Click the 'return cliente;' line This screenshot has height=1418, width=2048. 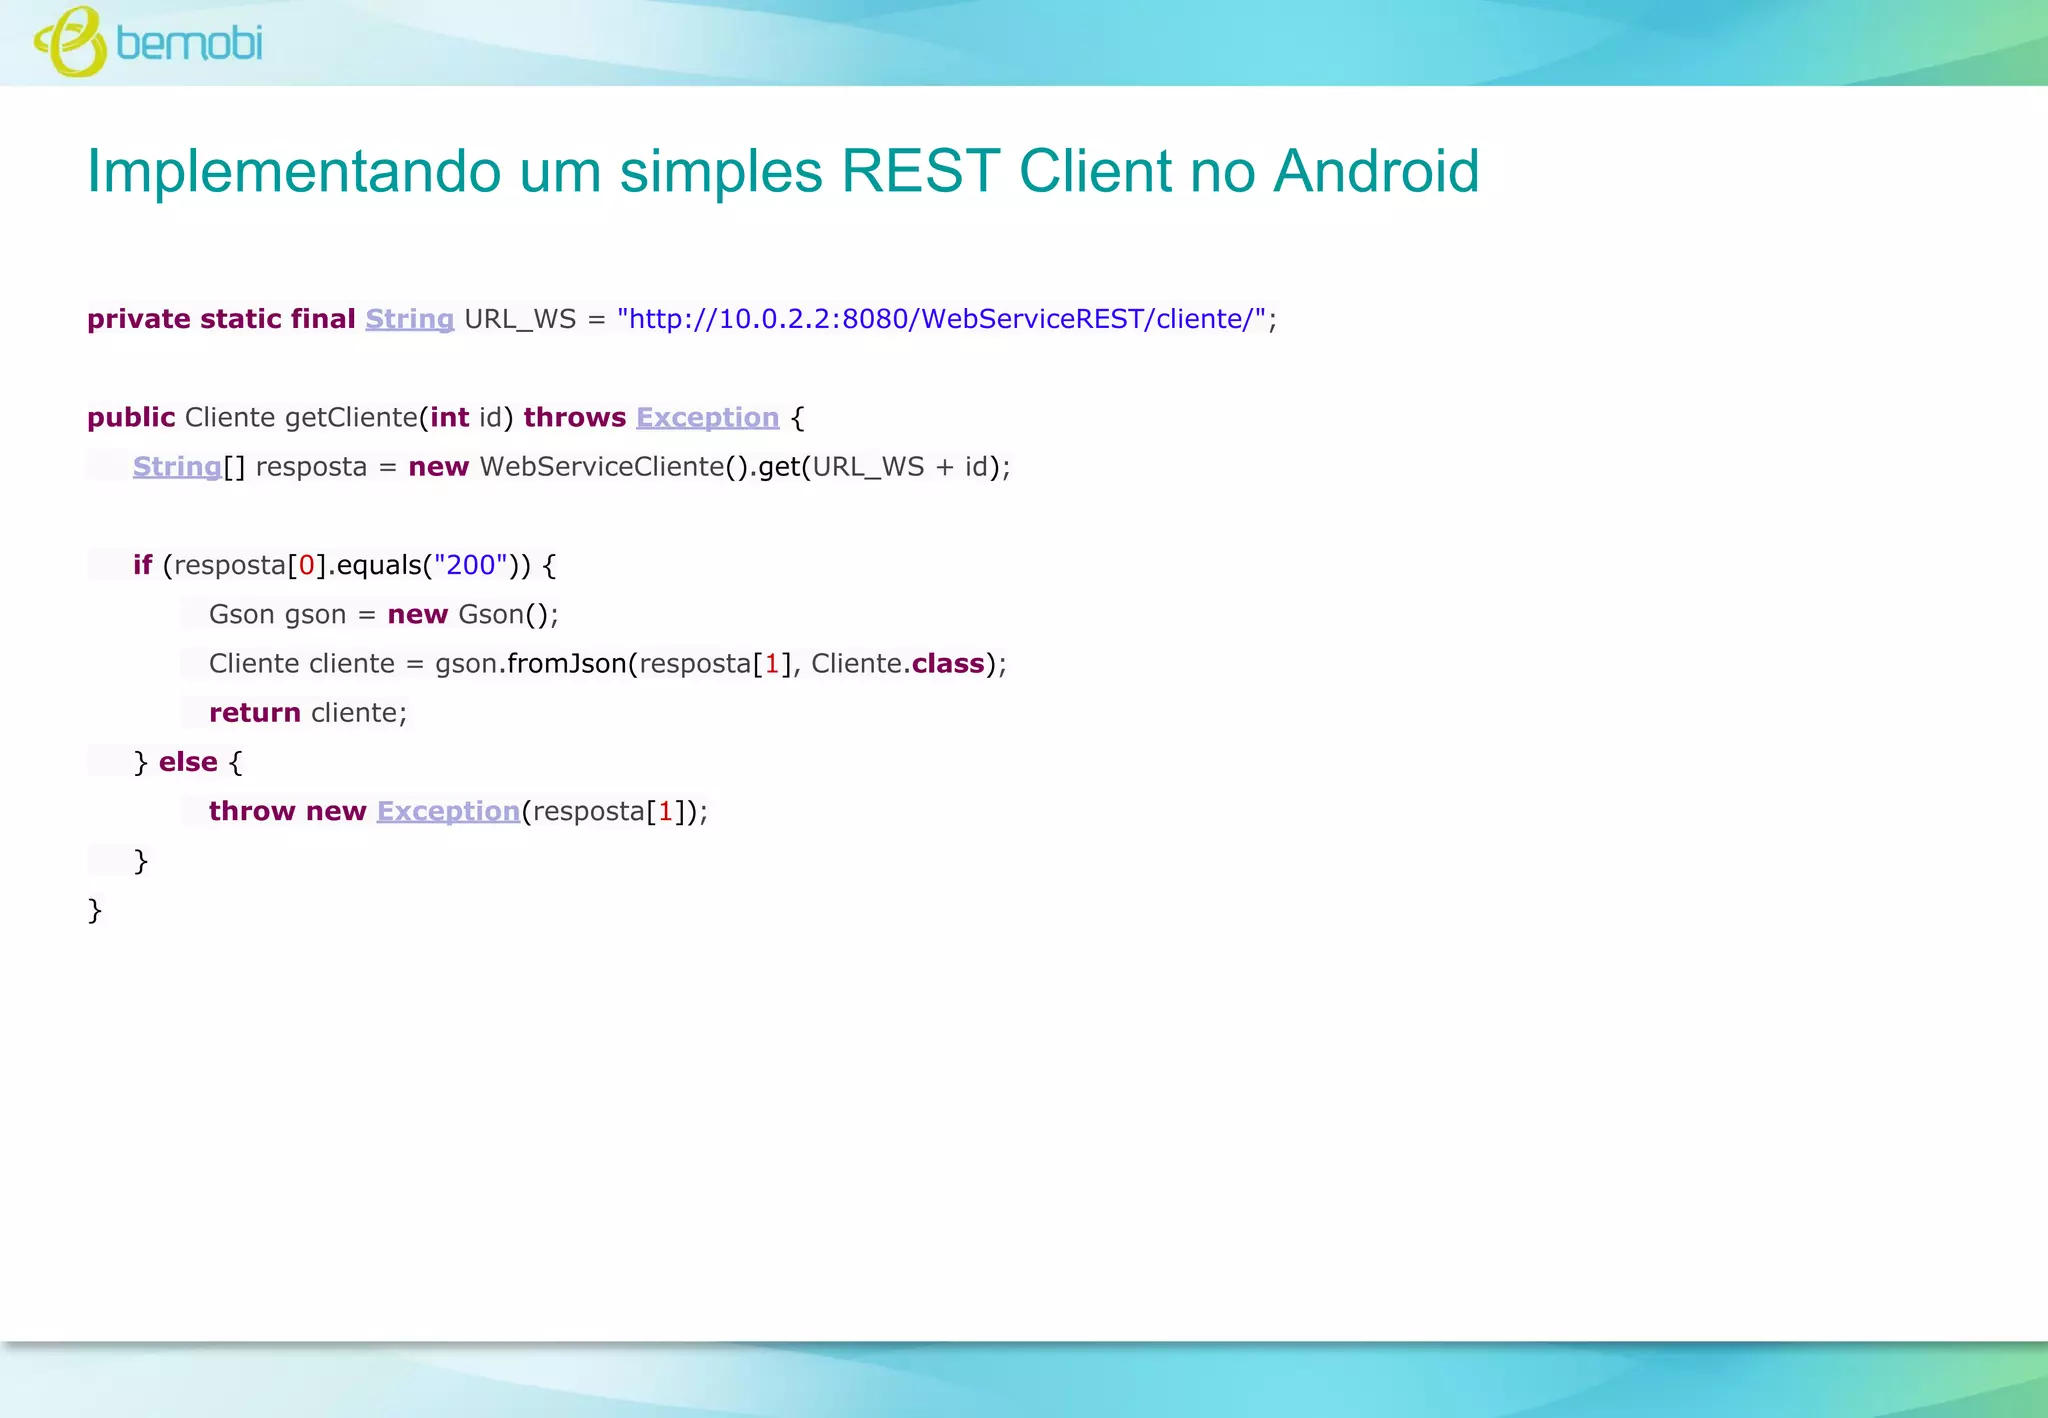(x=308, y=712)
